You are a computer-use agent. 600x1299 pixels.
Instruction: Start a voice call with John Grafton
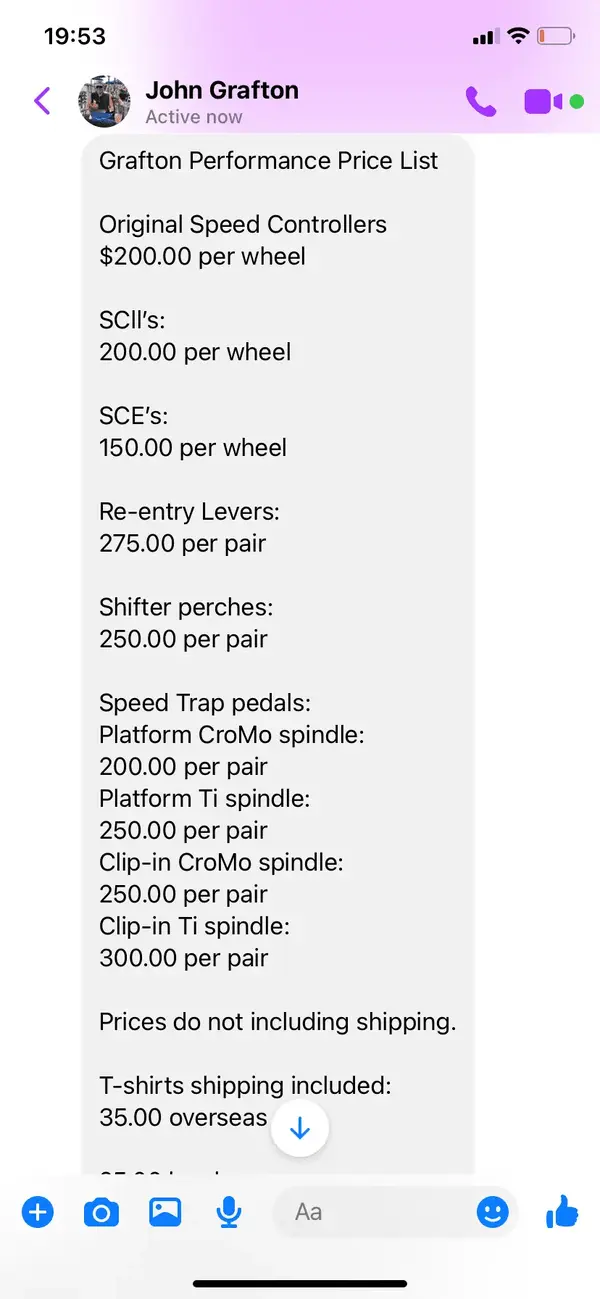[481, 101]
